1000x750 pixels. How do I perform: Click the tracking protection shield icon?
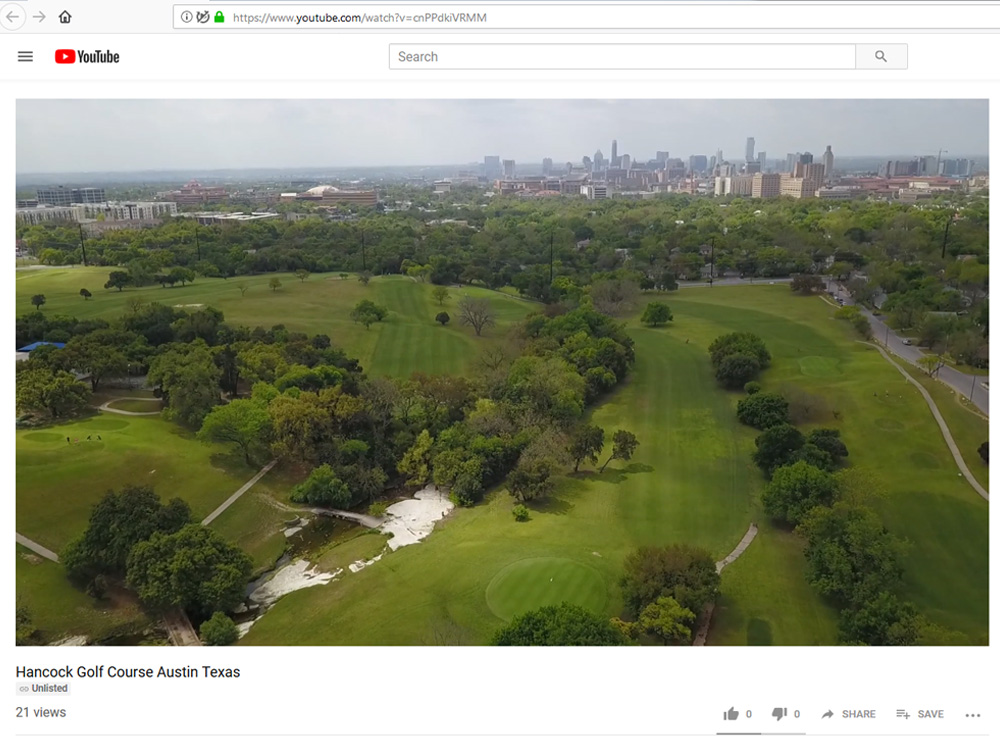(x=203, y=17)
